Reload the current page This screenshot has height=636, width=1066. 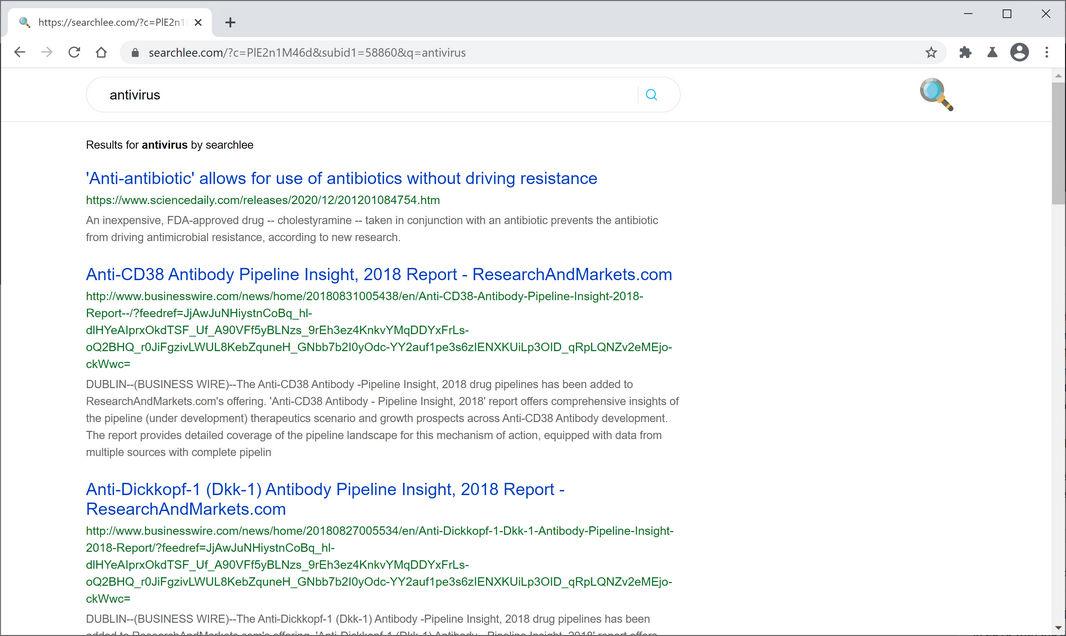click(x=74, y=52)
